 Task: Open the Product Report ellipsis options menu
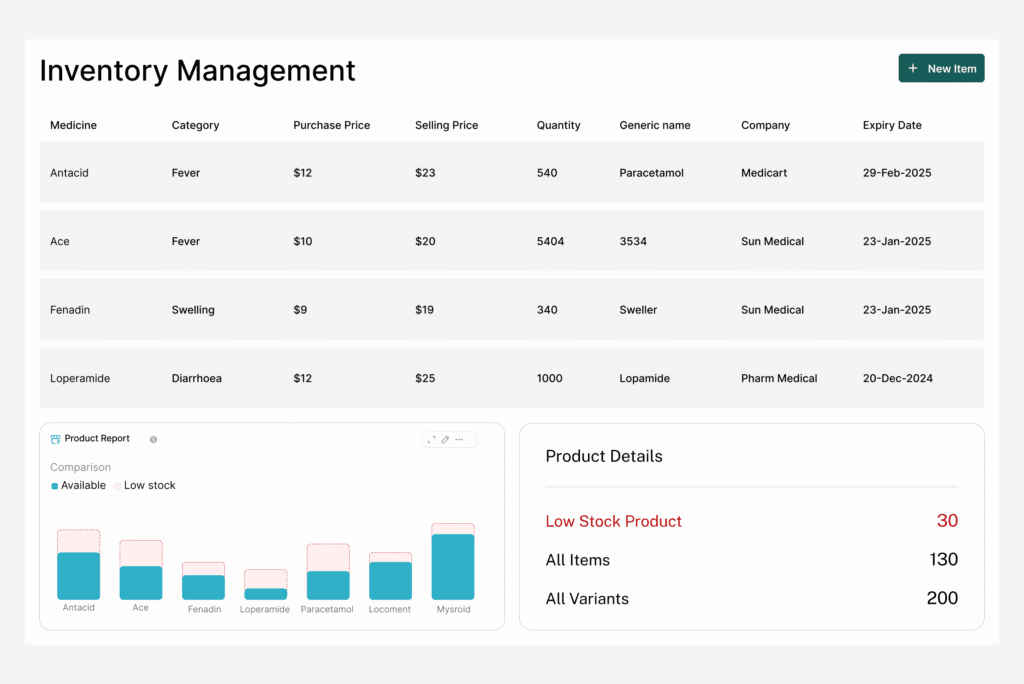point(458,439)
